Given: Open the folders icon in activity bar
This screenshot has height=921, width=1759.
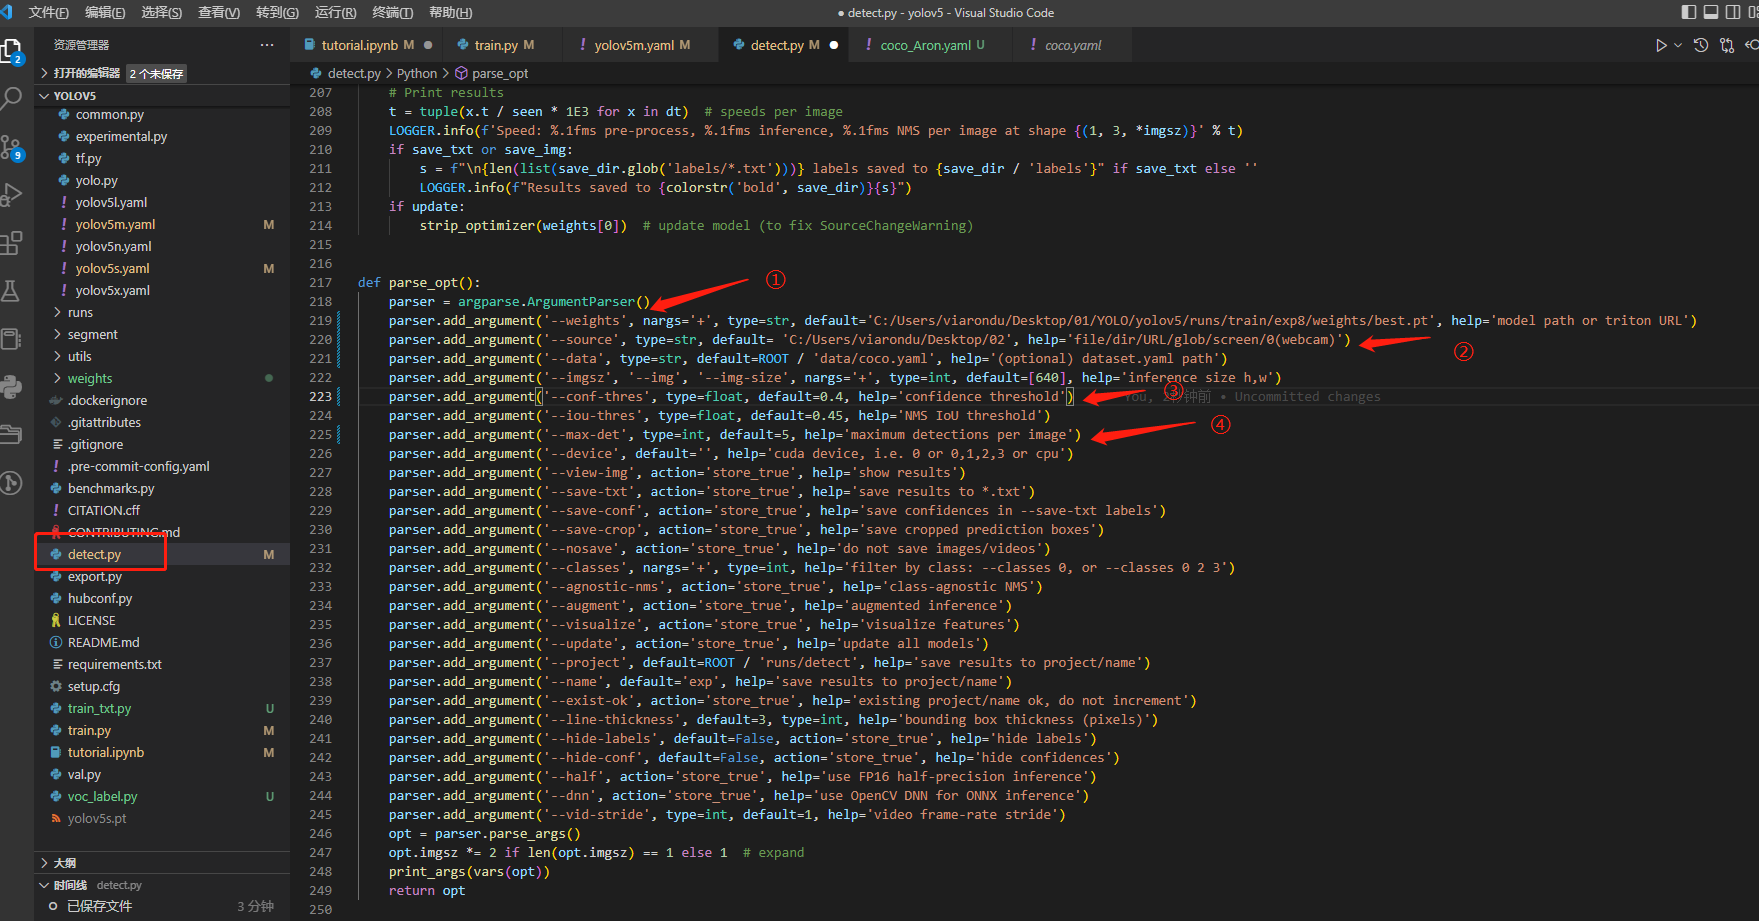Looking at the screenshot, I should (x=11, y=435).
